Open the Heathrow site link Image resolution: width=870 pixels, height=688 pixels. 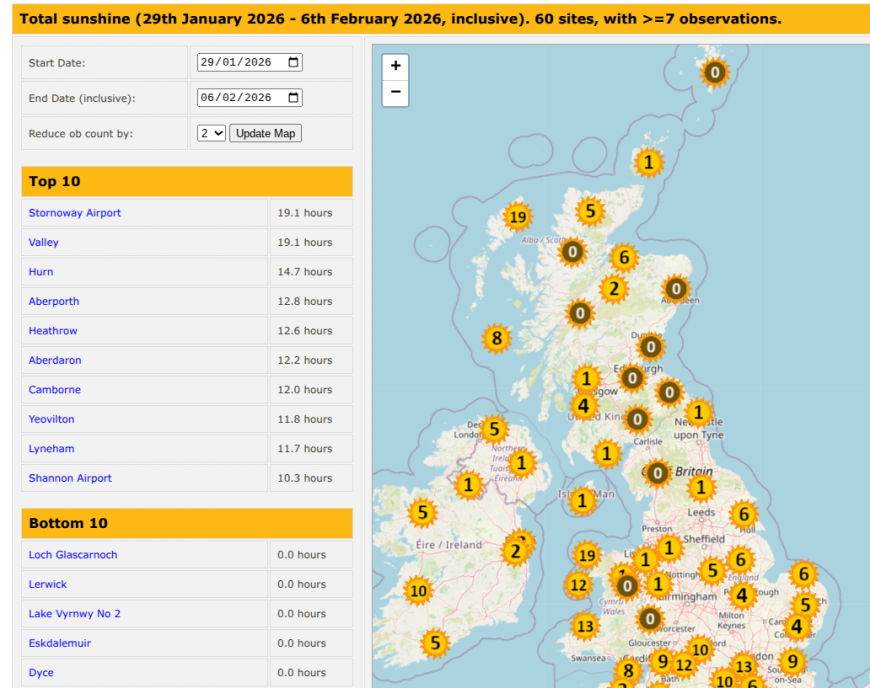[53, 331]
